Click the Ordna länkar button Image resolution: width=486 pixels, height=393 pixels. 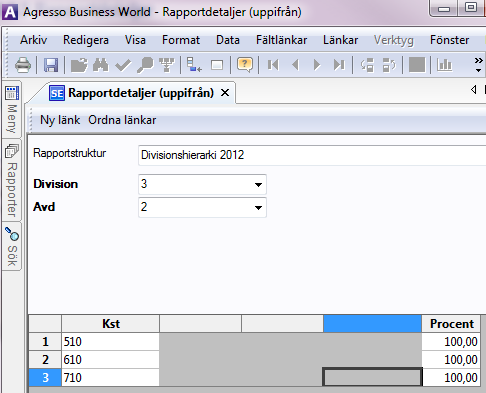[122, 120]
